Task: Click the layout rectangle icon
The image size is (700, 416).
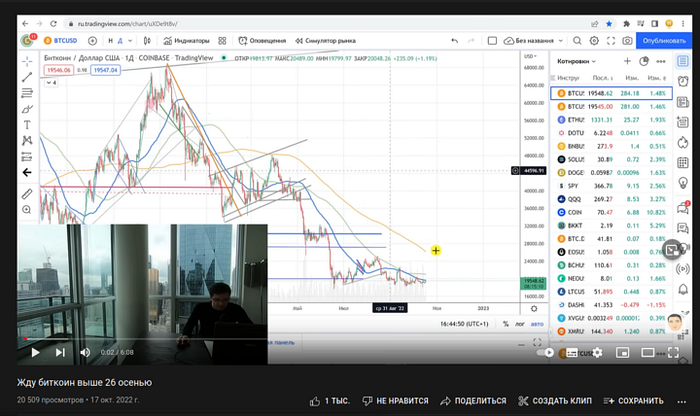Action: (492, 41)
